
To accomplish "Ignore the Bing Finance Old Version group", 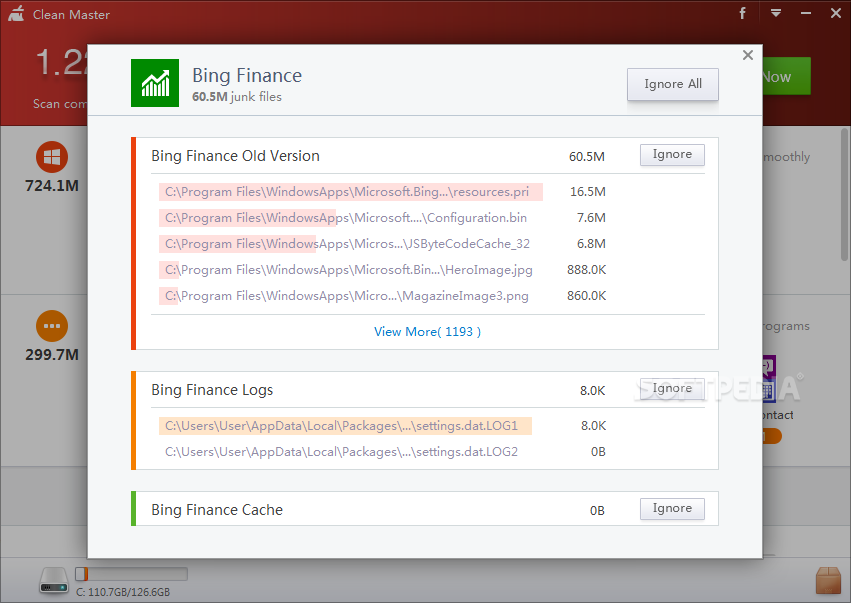I will 672,155.
